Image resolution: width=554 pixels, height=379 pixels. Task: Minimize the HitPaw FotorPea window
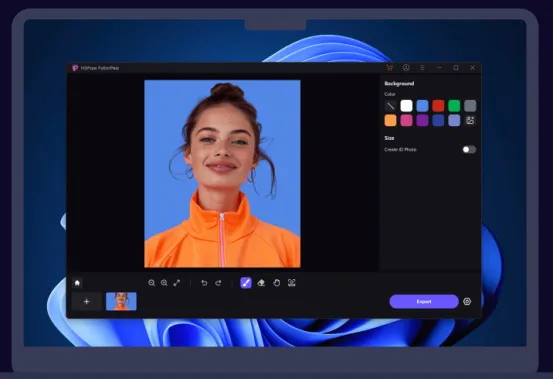439,67
